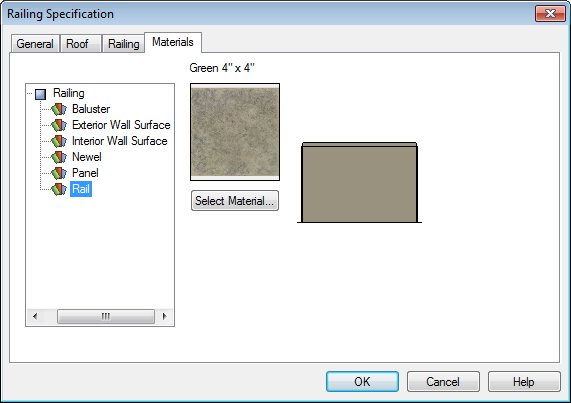This screenshot has height=403, width=571.
Task: Click the Green 4x4 material swatch
Action: pyautogui.click(x=235, y=132)
